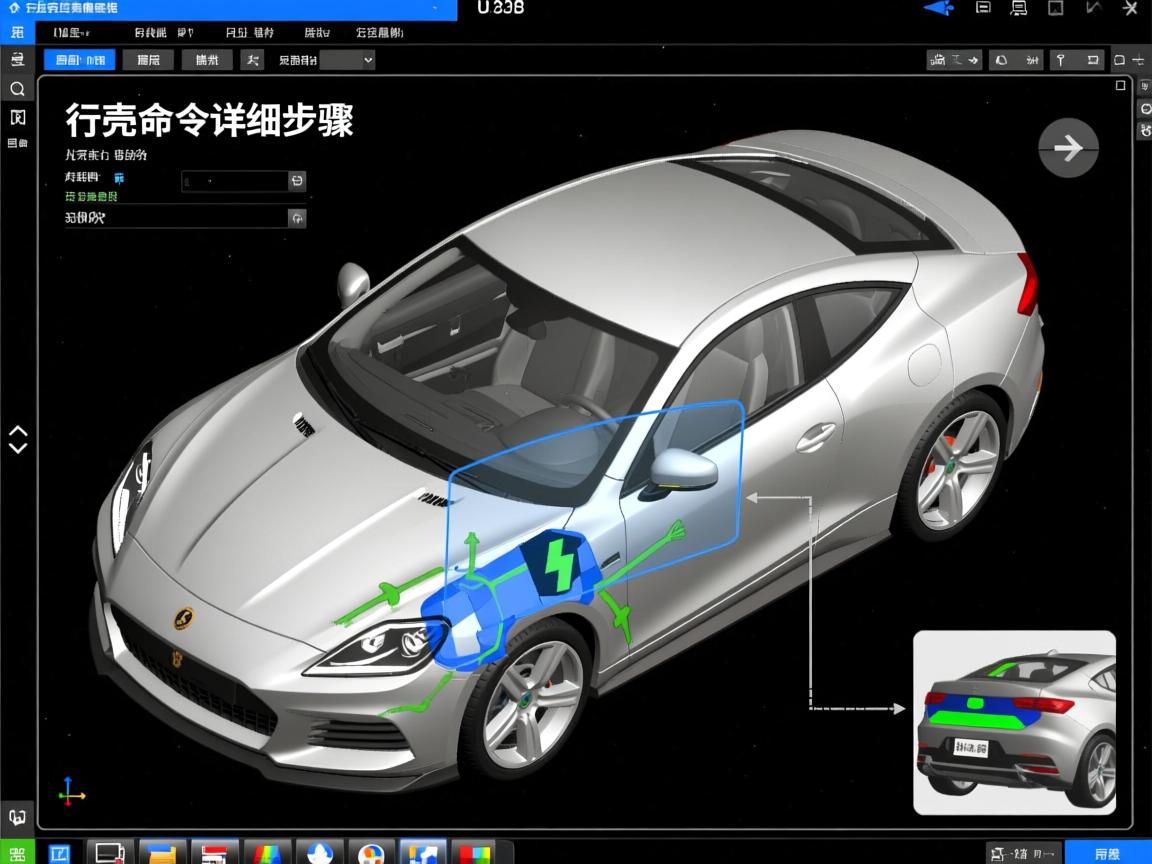Toggle the small blue indicator beside first field label

(x=119, y=178)
